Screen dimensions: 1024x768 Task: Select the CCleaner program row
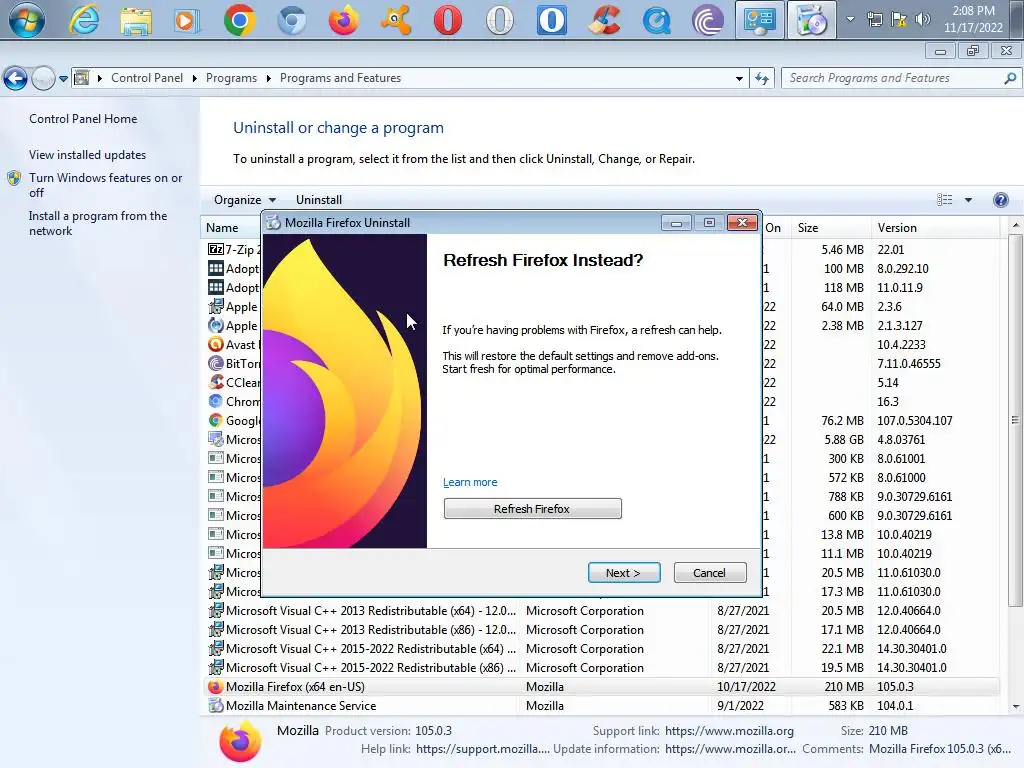point(233,383)
